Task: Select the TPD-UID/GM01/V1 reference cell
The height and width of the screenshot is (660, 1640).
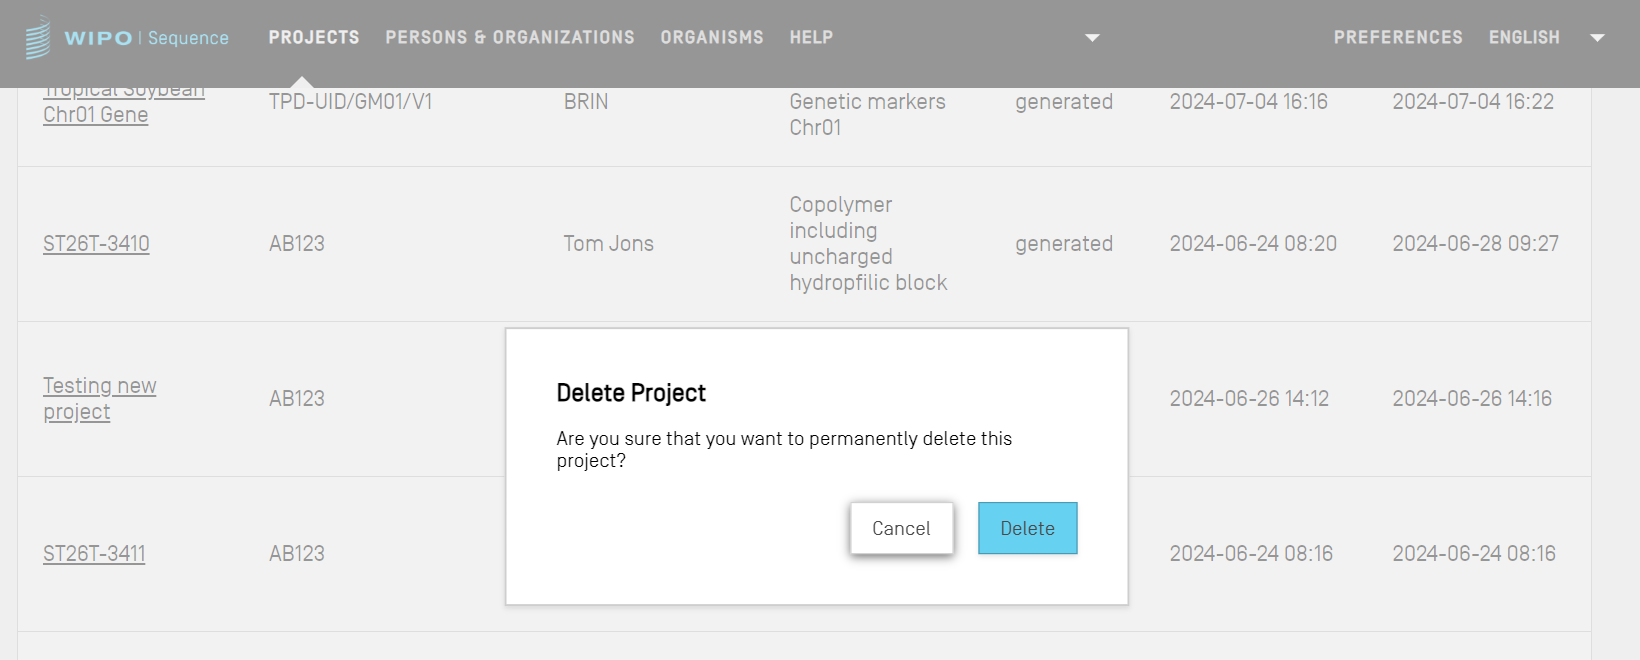Action: [x=350, y=102]
